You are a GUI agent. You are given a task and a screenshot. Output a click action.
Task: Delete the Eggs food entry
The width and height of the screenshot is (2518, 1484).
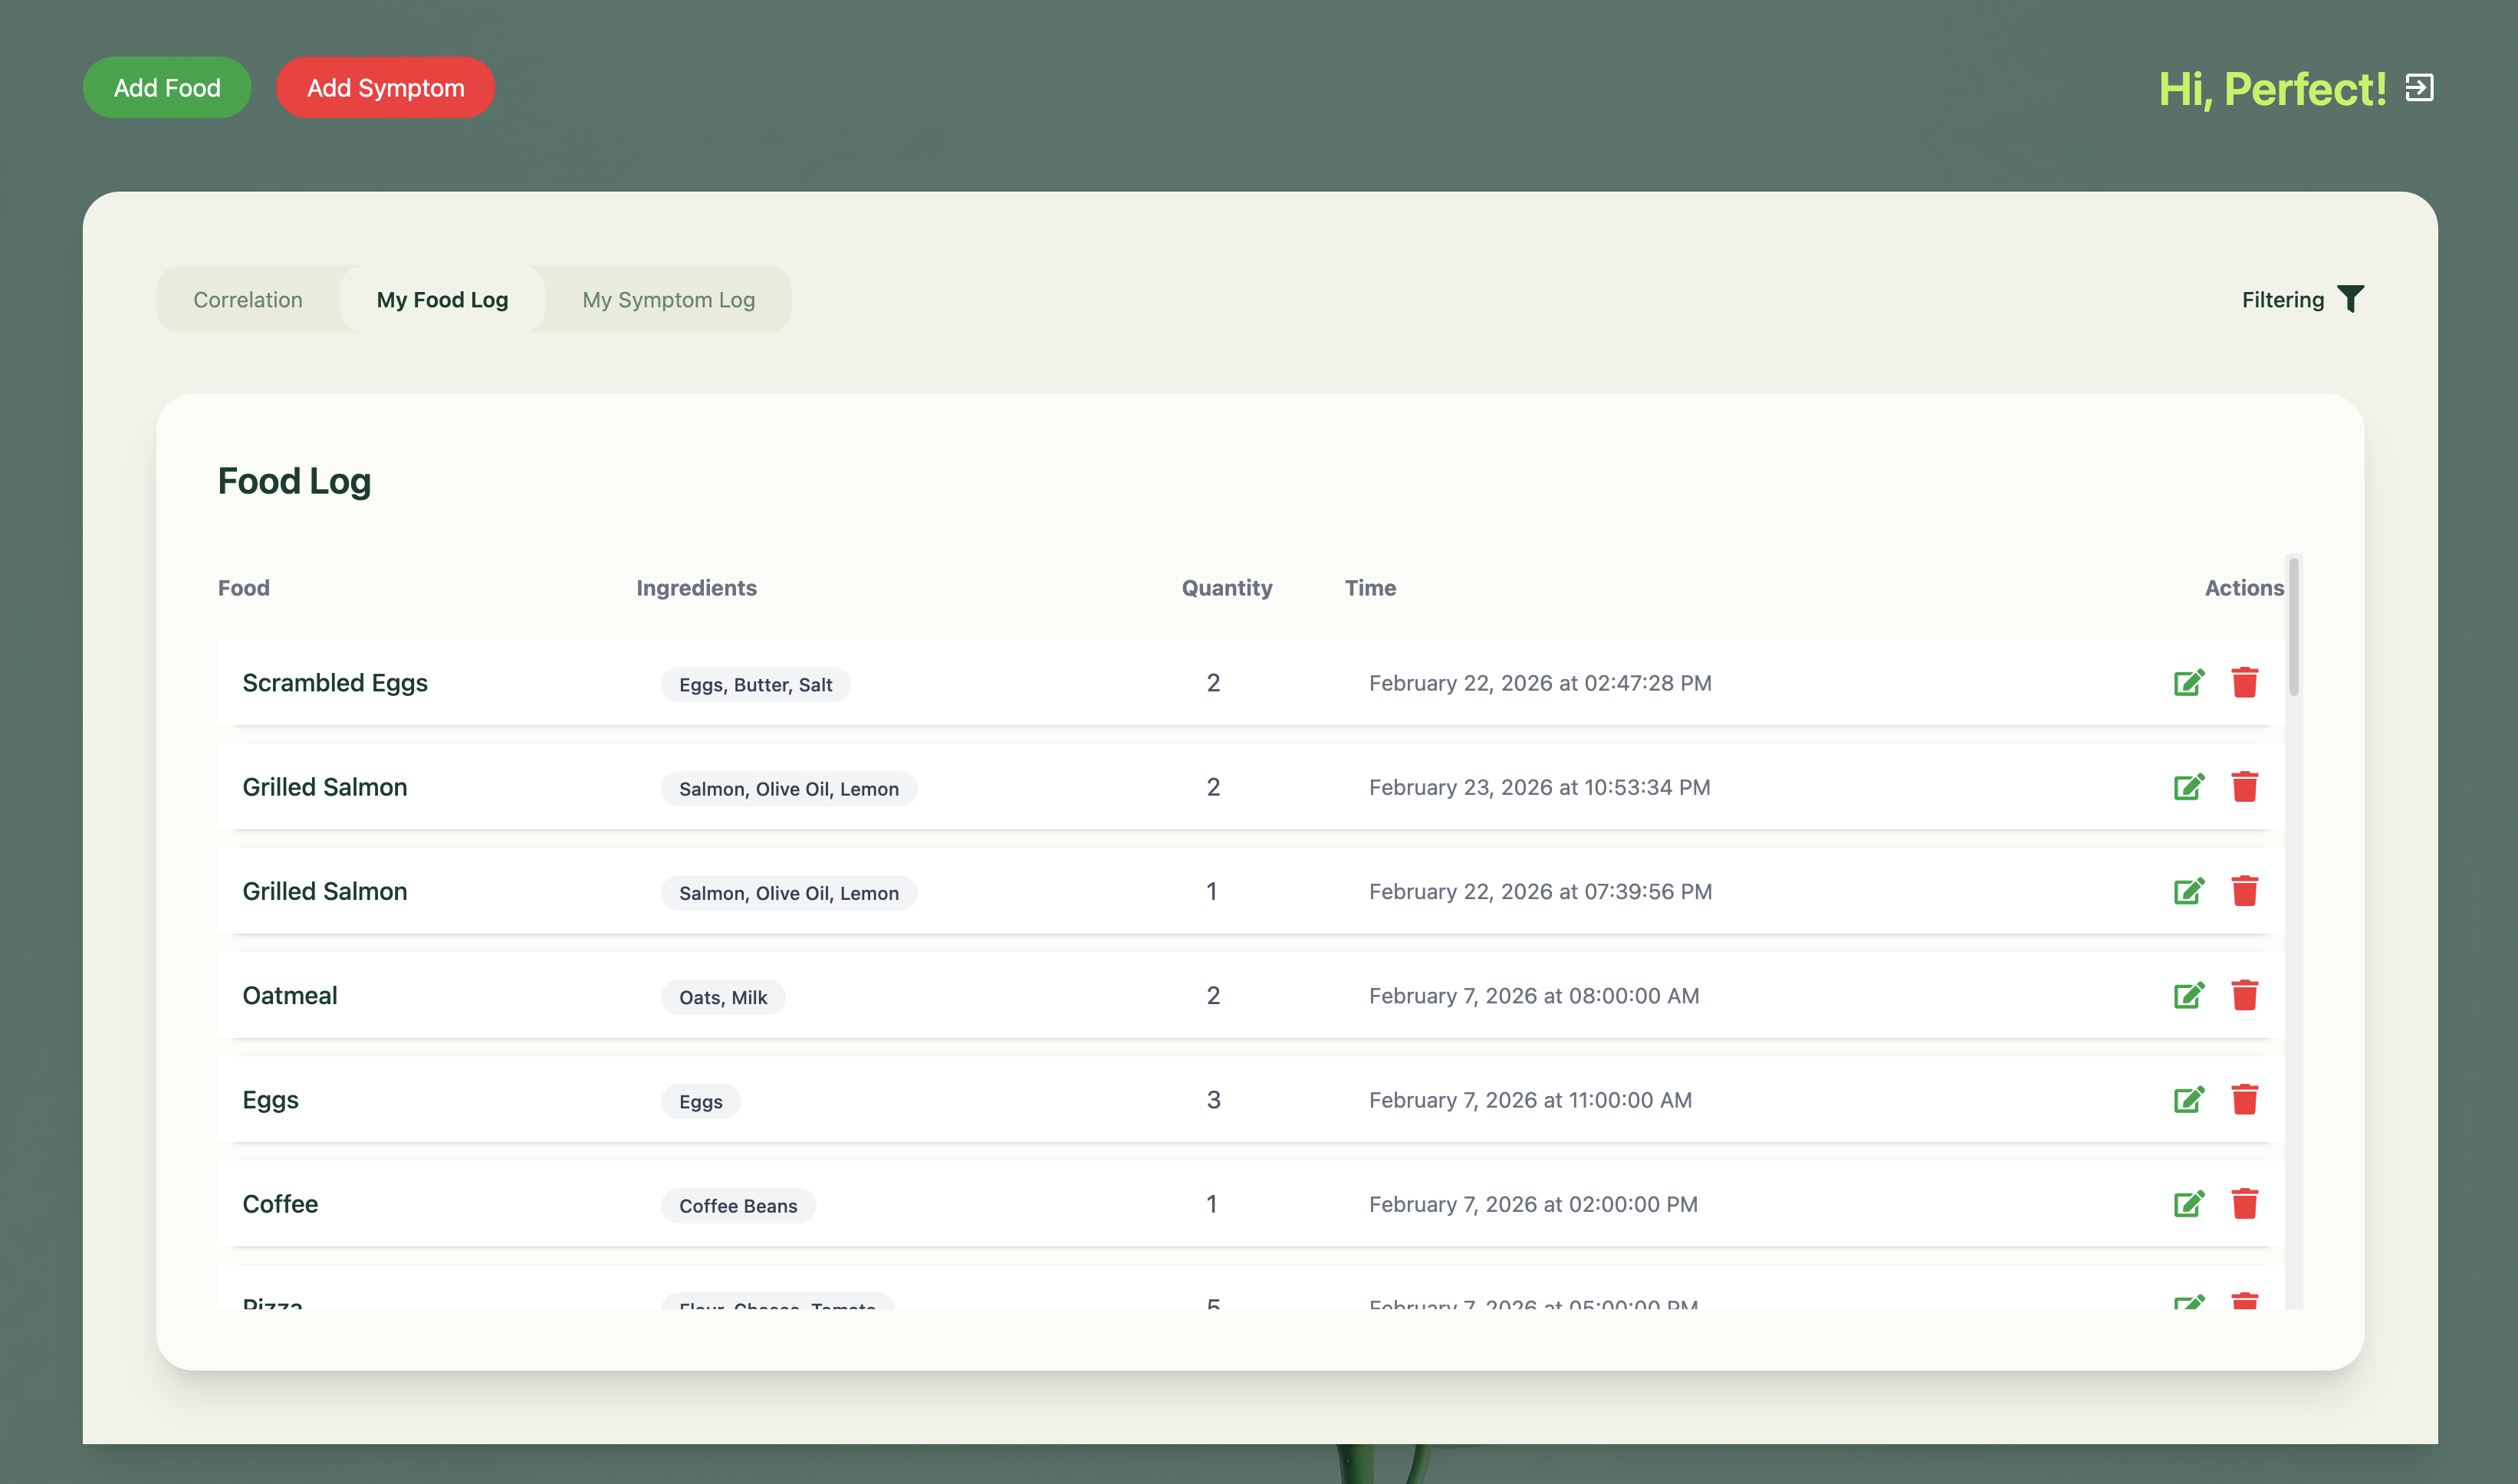pos(2244,1100)
